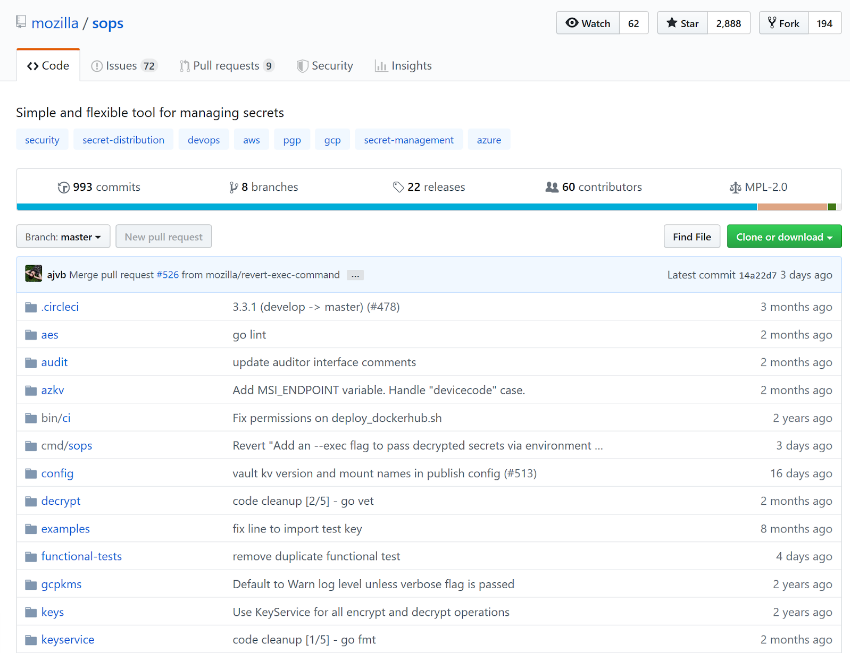Viewport: 850px width, 653px height.
Task: Click the ajvb author name
Action: click(x=56, y=275)
